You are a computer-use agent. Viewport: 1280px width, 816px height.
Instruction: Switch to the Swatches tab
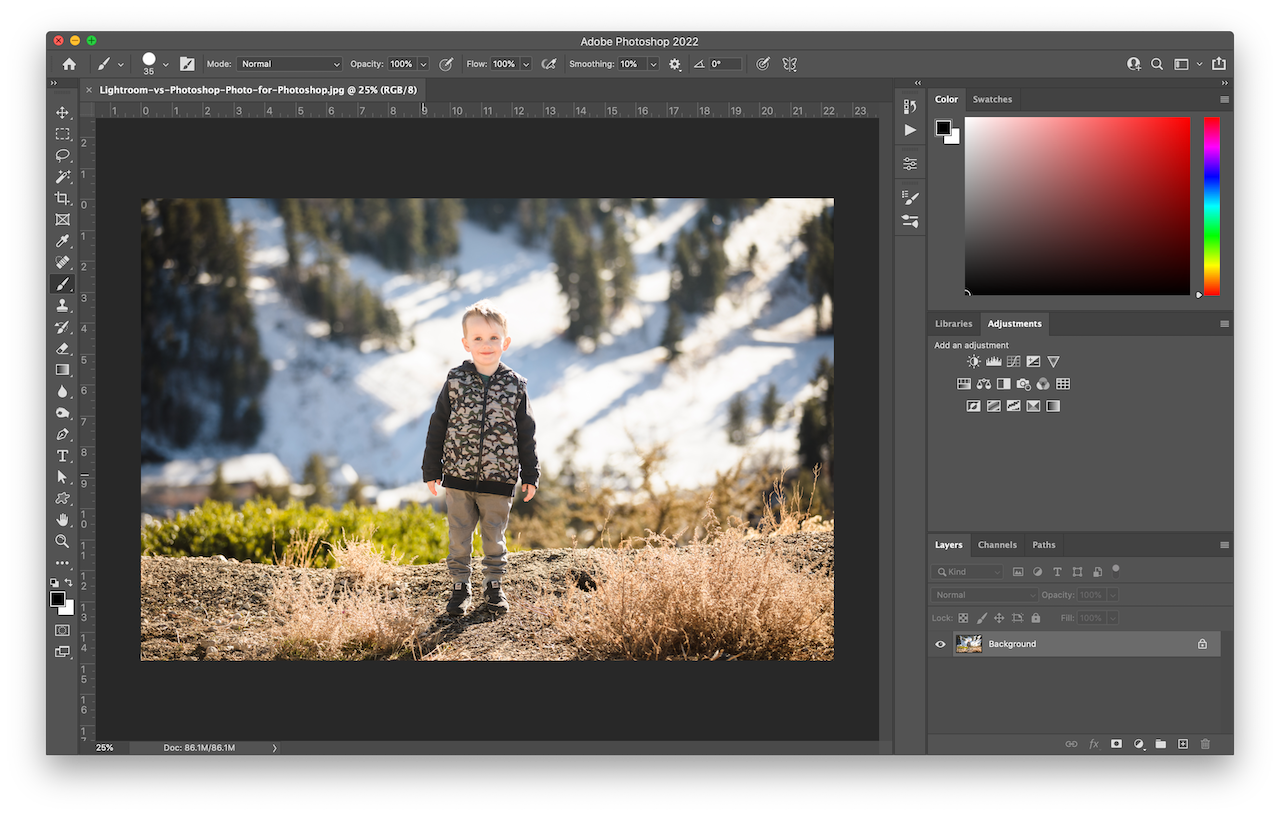click(992, 99)
